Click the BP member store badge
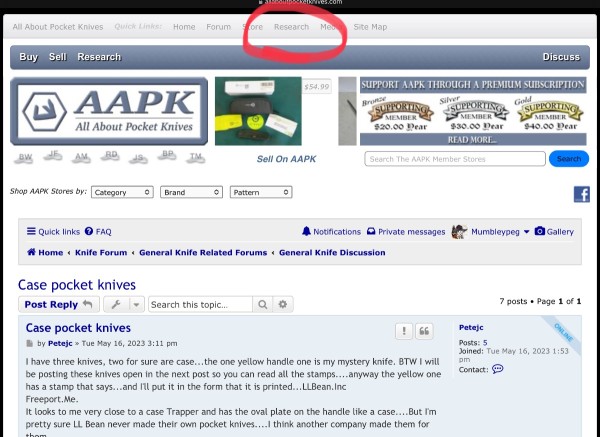Screen dimensions: 600x437 click(167, 155)
